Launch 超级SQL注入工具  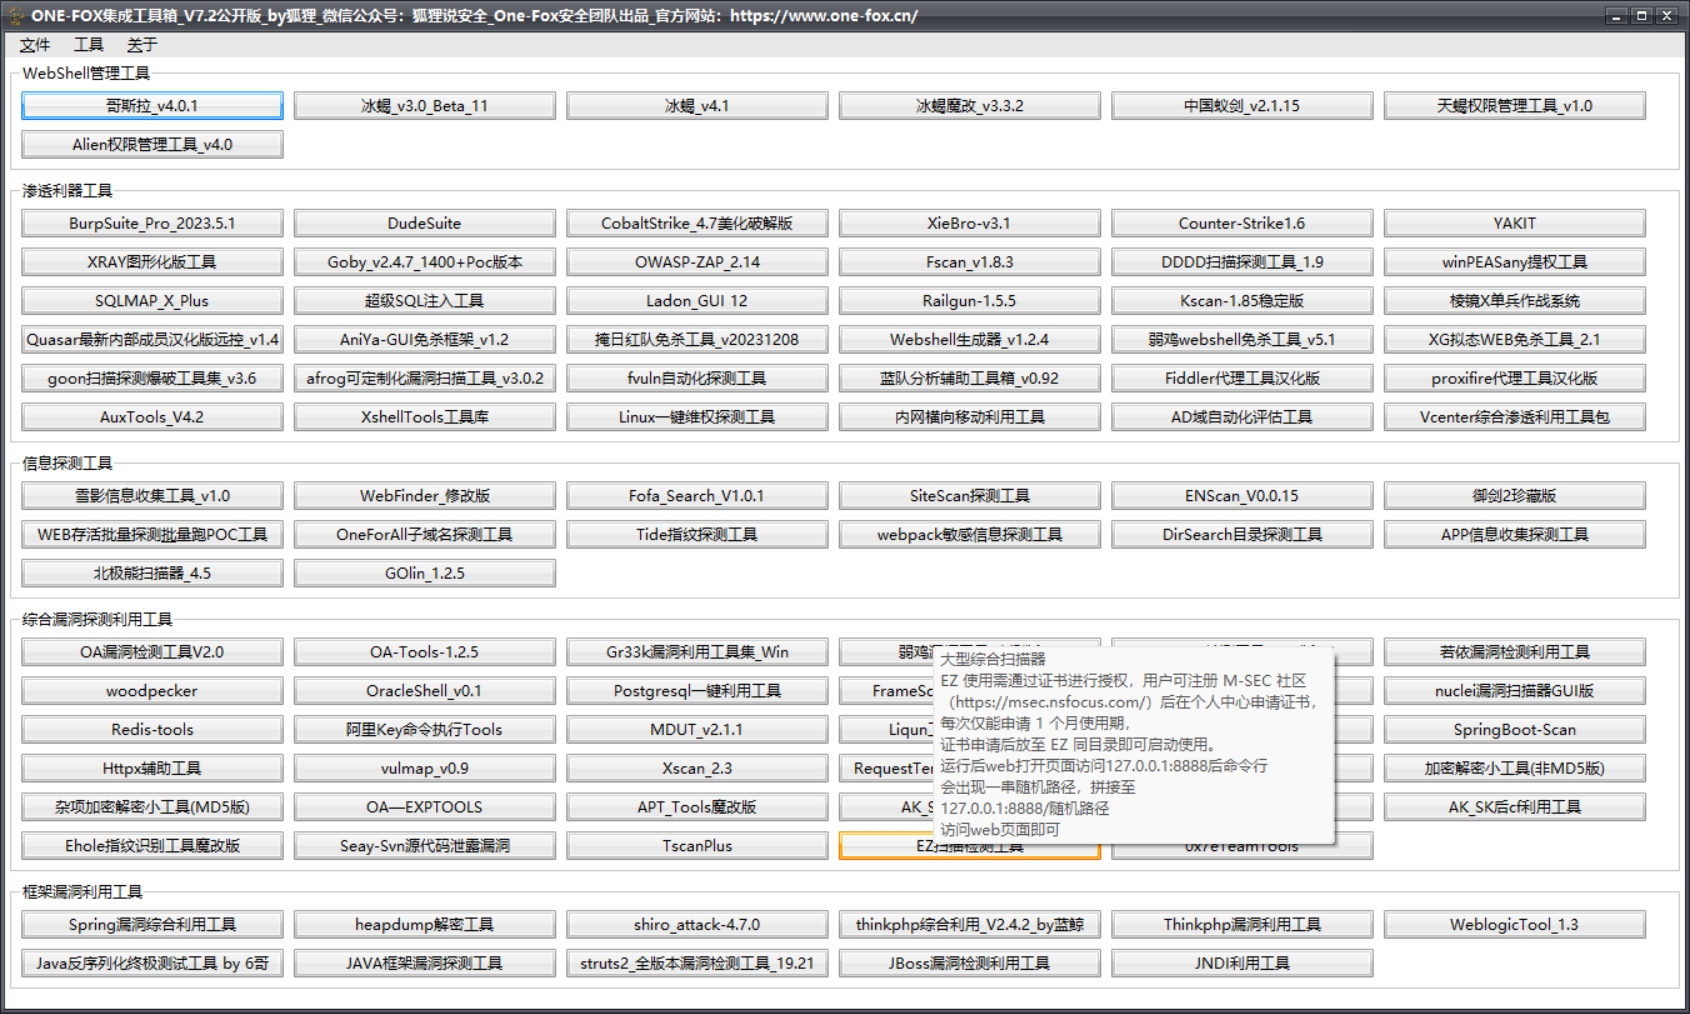pos(425,301)
